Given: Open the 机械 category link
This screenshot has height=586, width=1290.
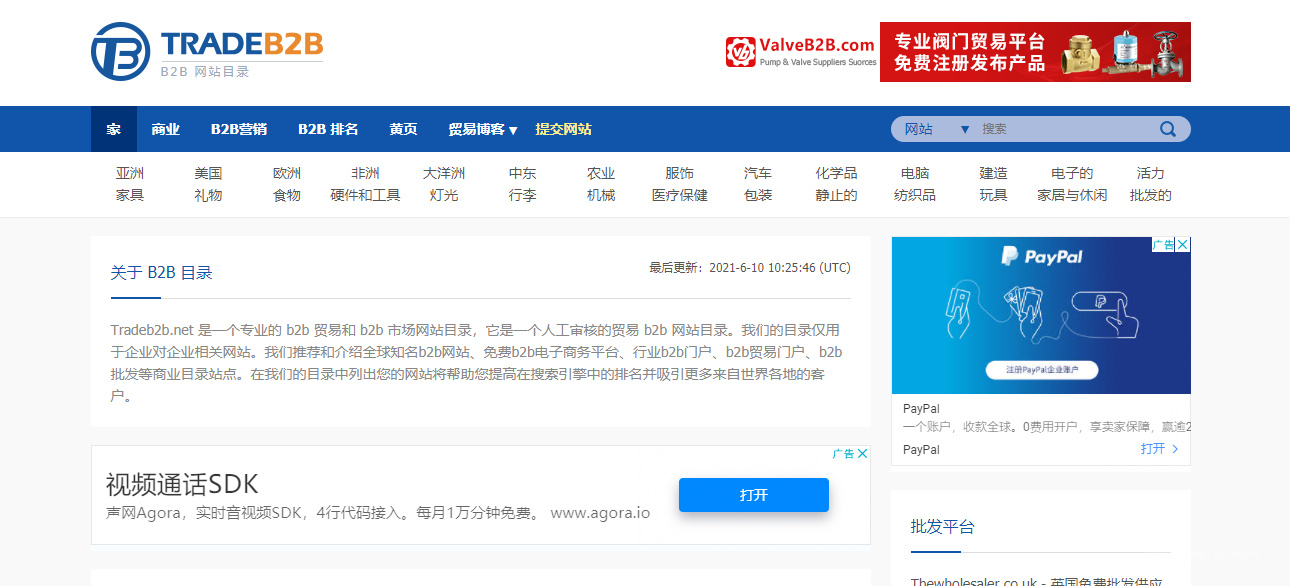Looking at the screenshot, I should pyautogui.click(x=601, y=195).
